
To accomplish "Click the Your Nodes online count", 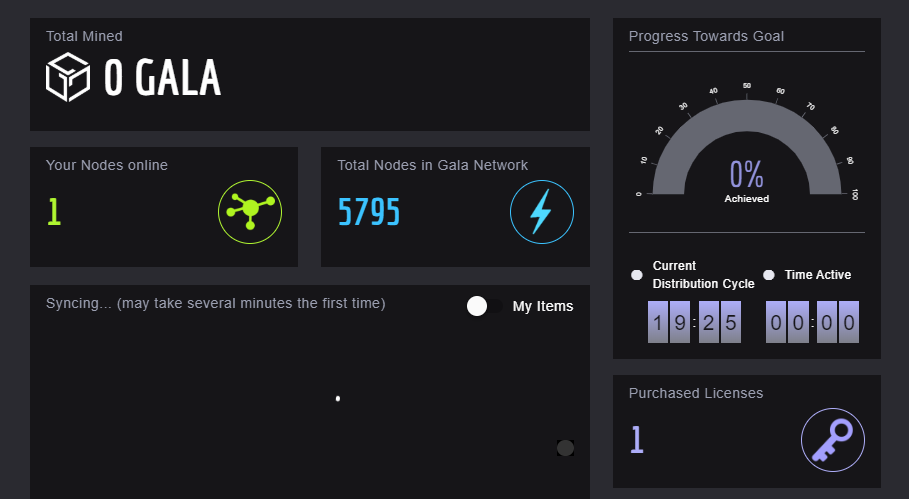I will coord(54,212).
